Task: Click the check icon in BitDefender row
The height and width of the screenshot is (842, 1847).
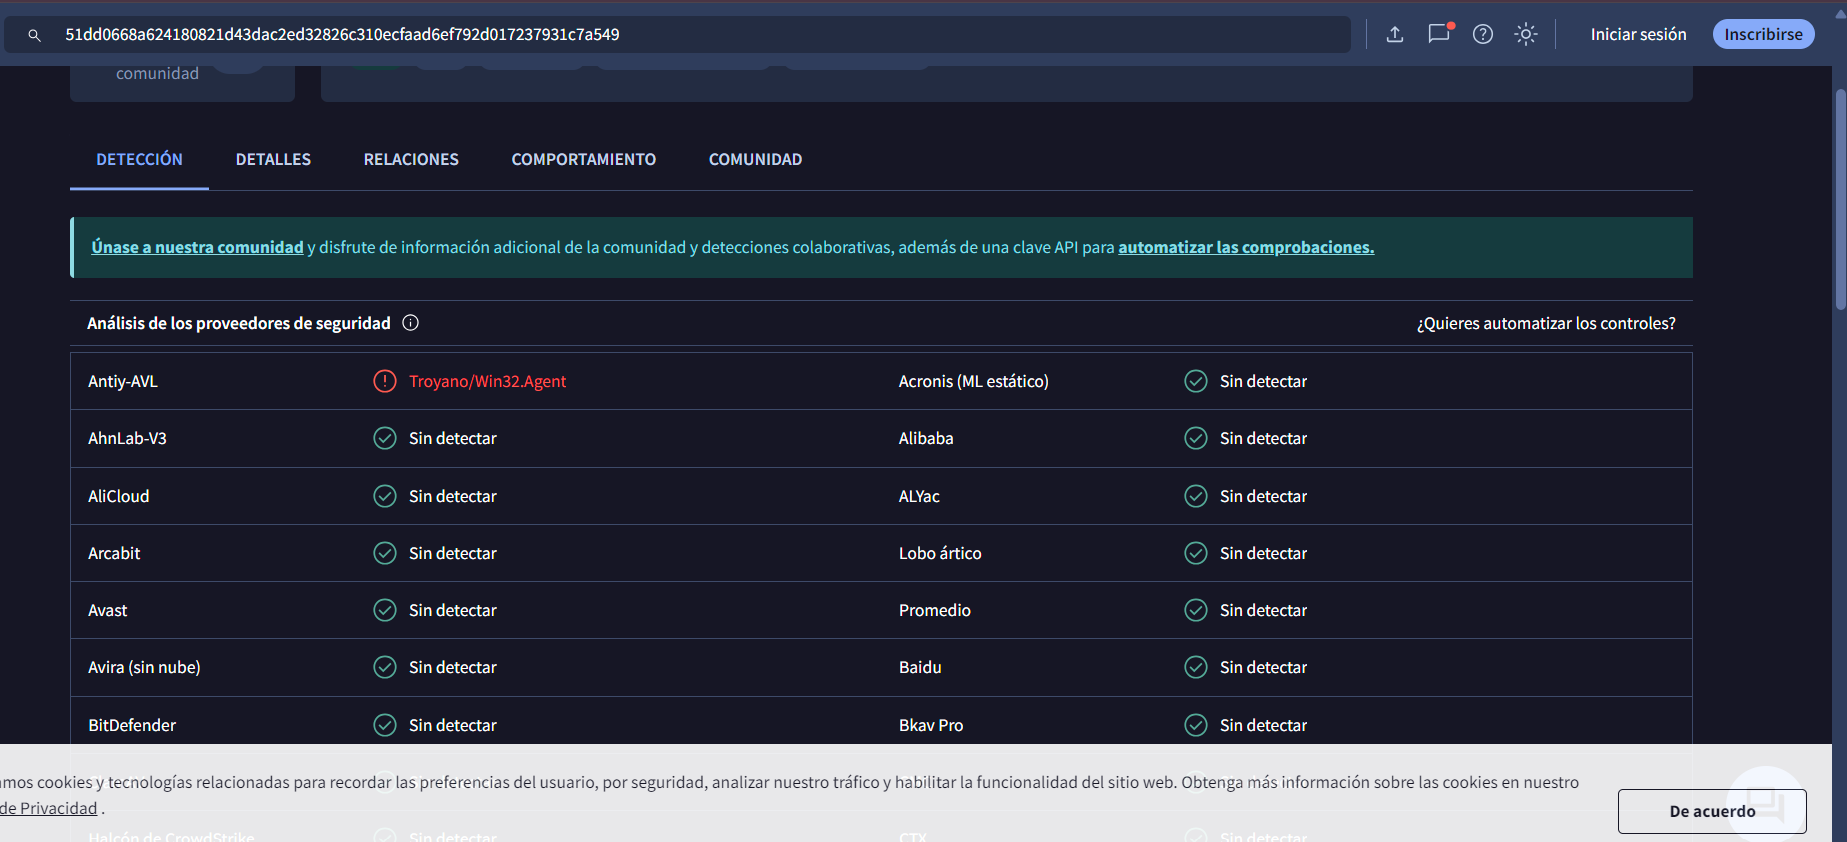Action: pyautogui.click(x=385, y=725)
